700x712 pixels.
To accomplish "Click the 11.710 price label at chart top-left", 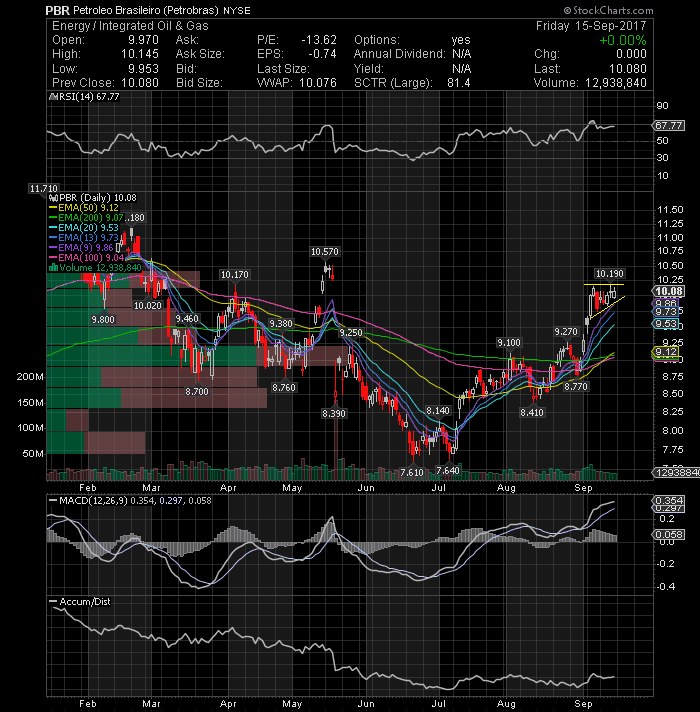I will click(44, 188).
